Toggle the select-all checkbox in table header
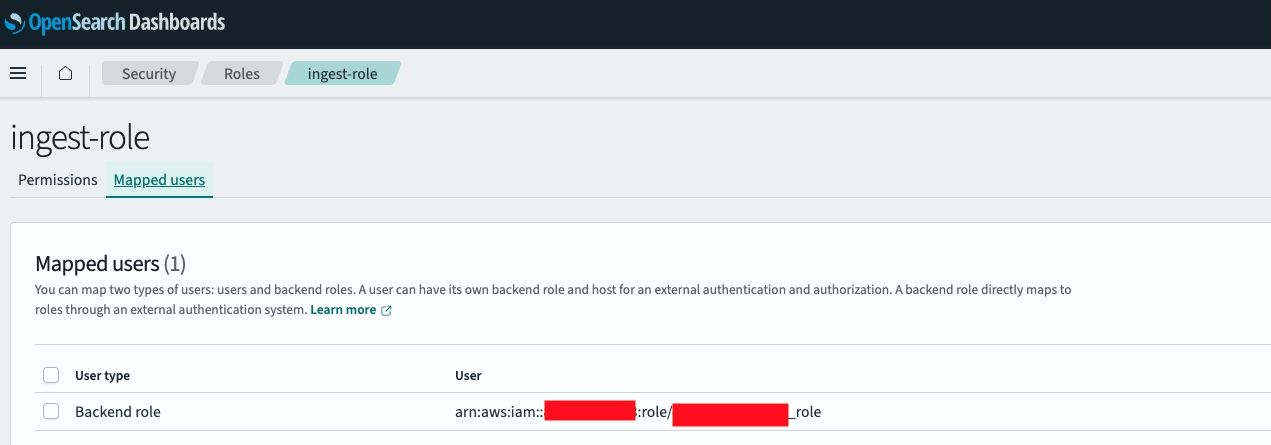 51,375
